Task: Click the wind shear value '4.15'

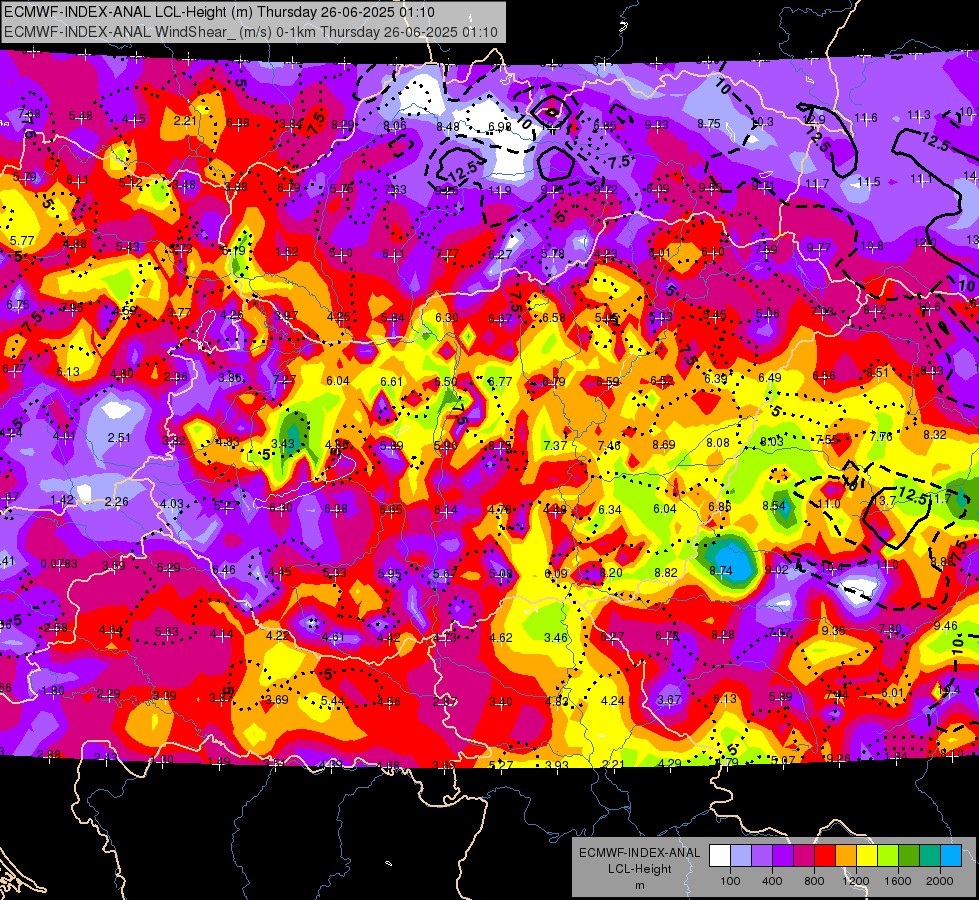Action: coord(134,118)
